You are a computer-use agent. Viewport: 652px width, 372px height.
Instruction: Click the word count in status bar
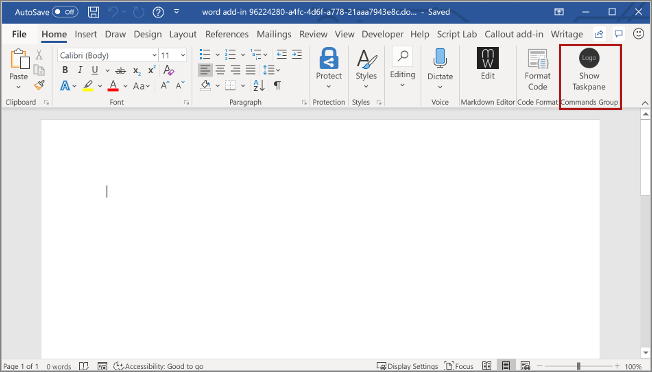59,367
